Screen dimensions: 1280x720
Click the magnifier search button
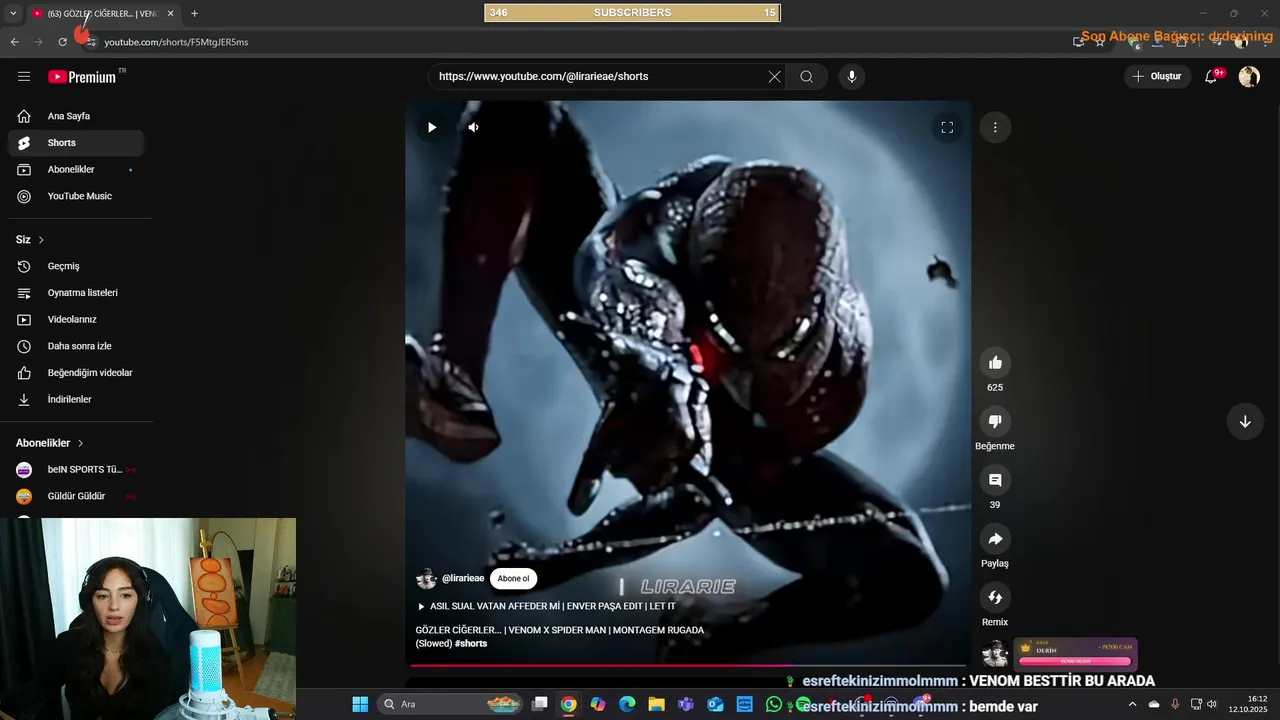point(806,77)
